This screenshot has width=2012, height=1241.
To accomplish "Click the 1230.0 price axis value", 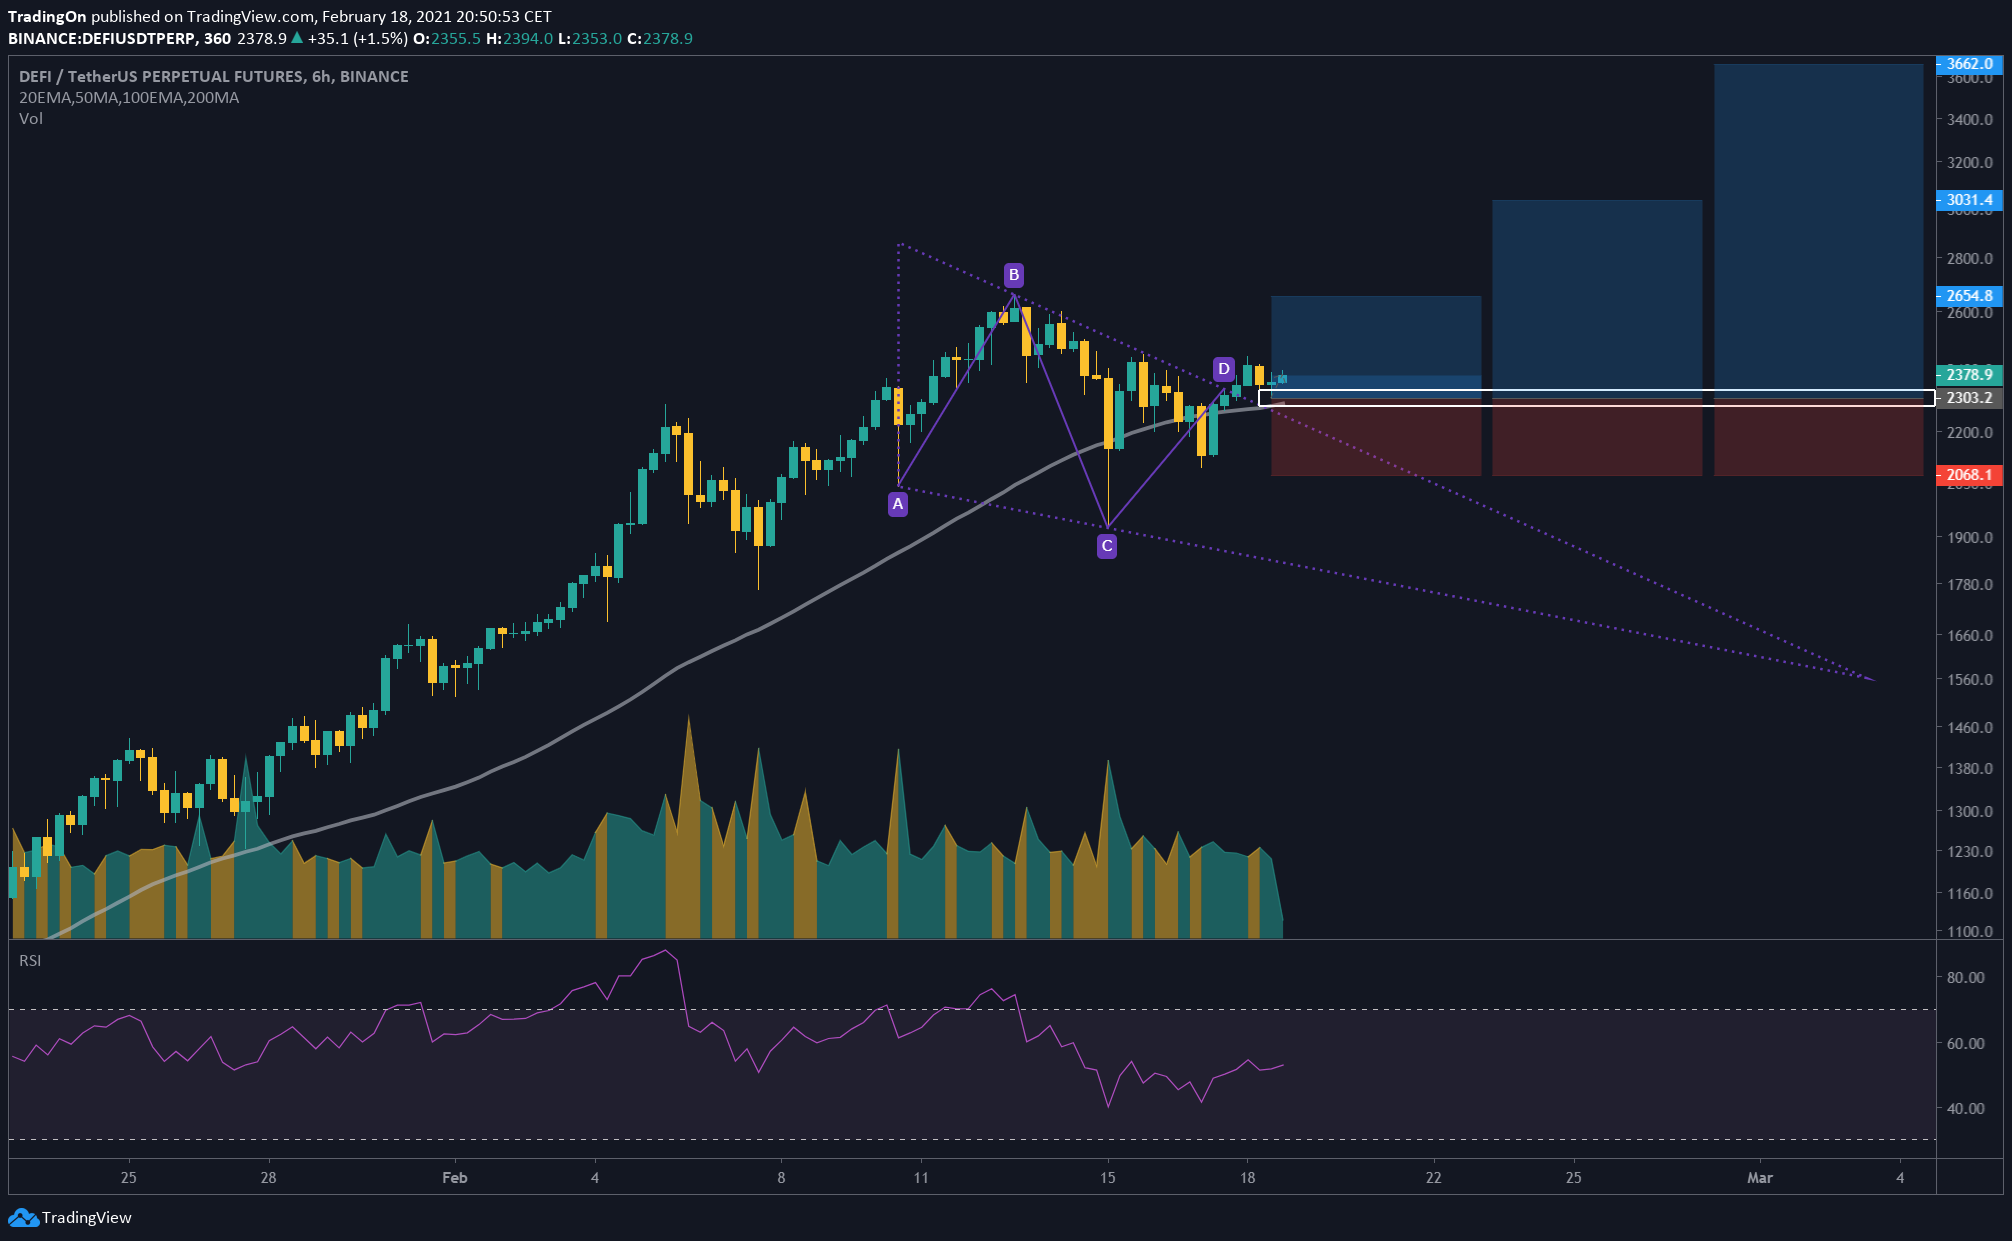I will point(1970,853).
